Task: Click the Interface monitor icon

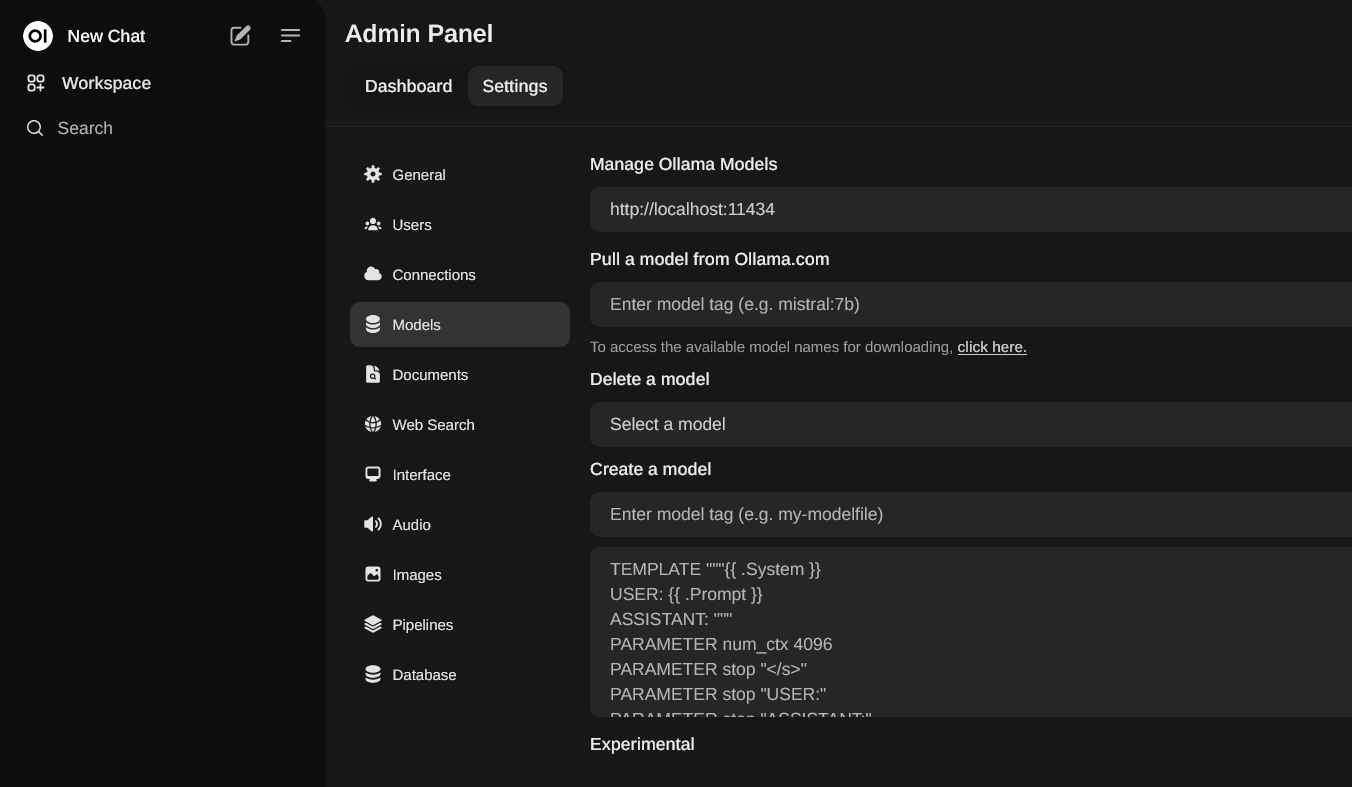Action: (x=373, y=474)
